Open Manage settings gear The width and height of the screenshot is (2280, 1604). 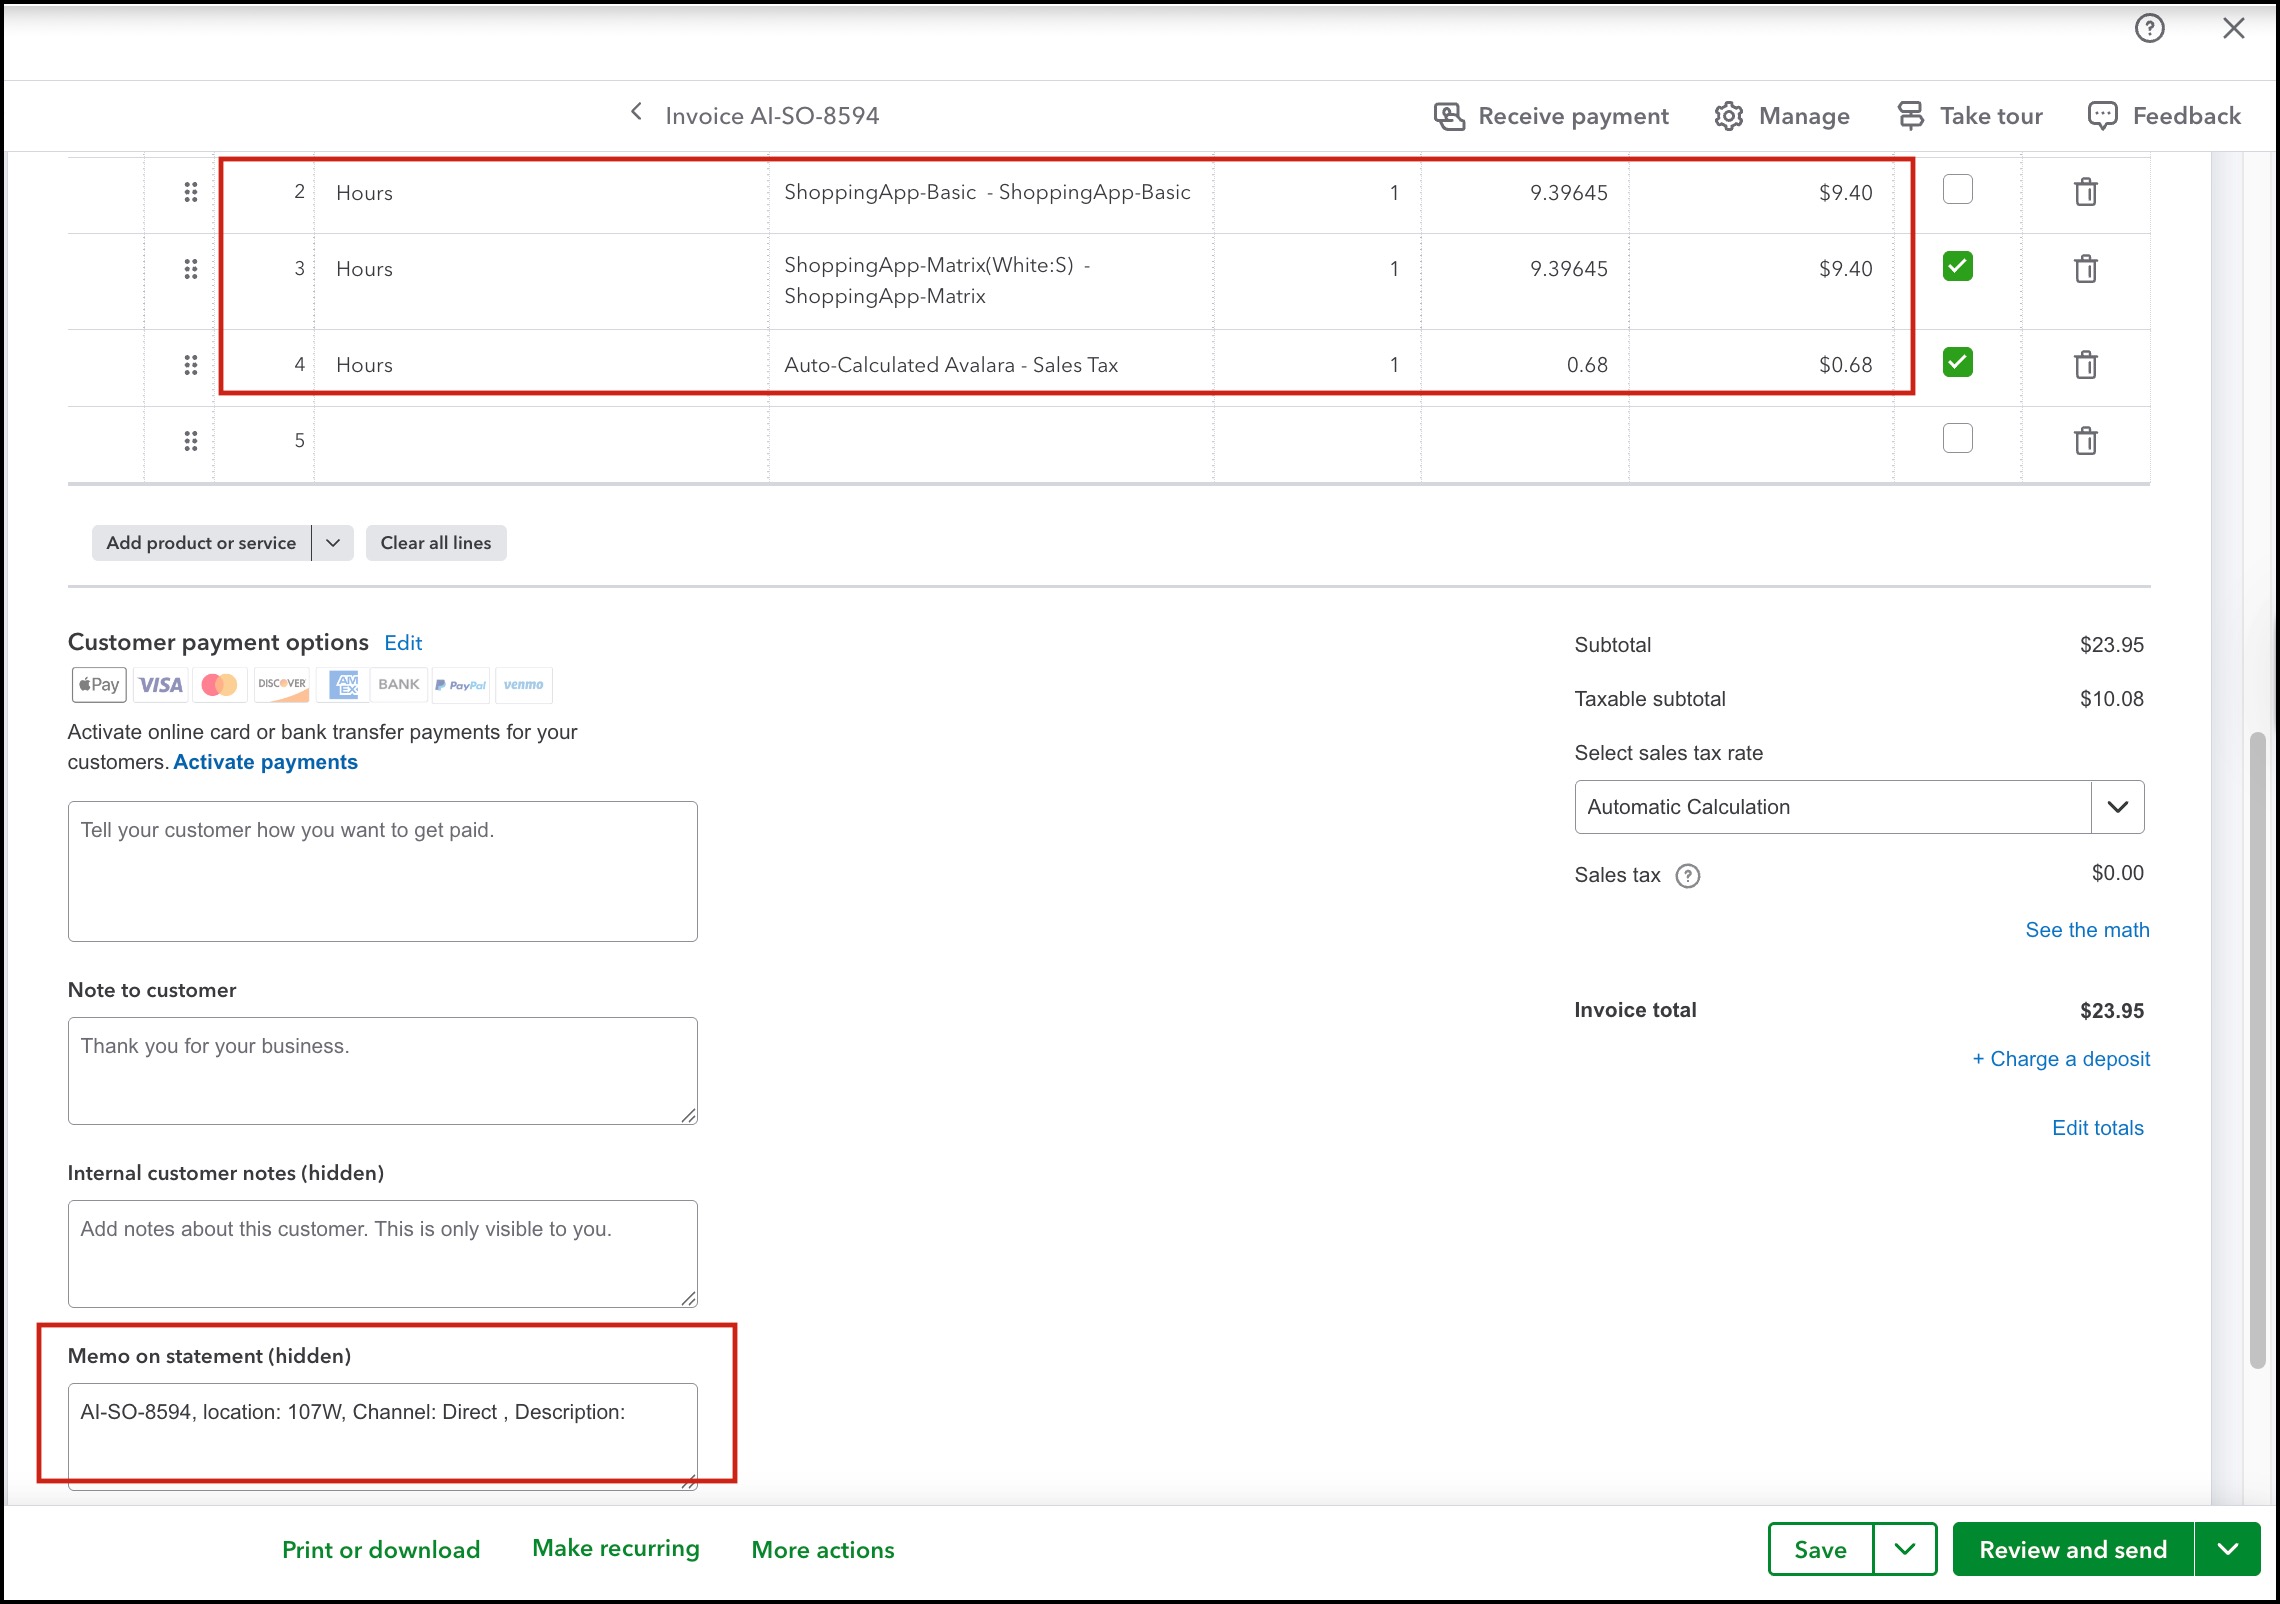tap(1728, 116)
